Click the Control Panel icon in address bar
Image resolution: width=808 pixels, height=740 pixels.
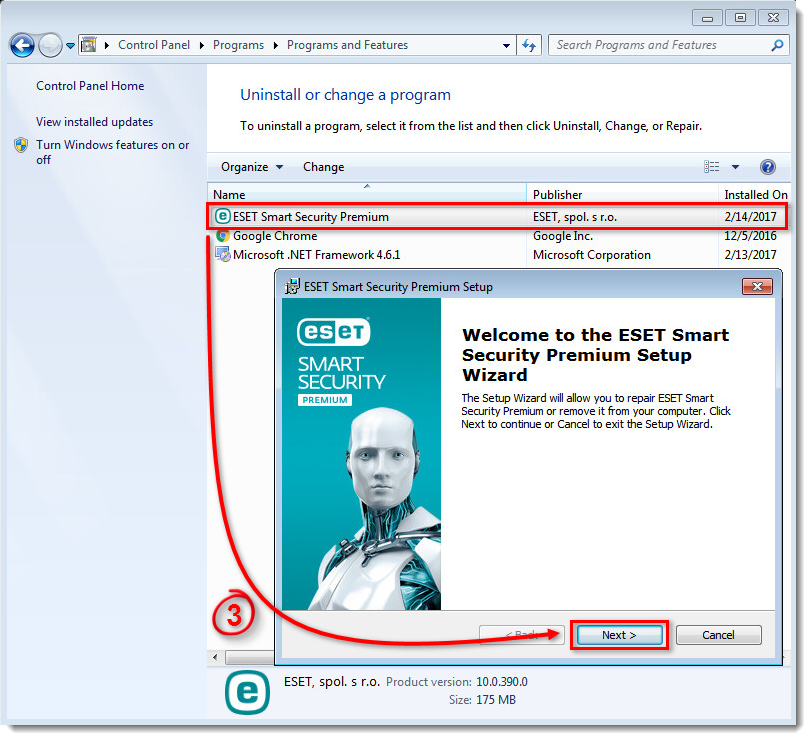[89, 45]
